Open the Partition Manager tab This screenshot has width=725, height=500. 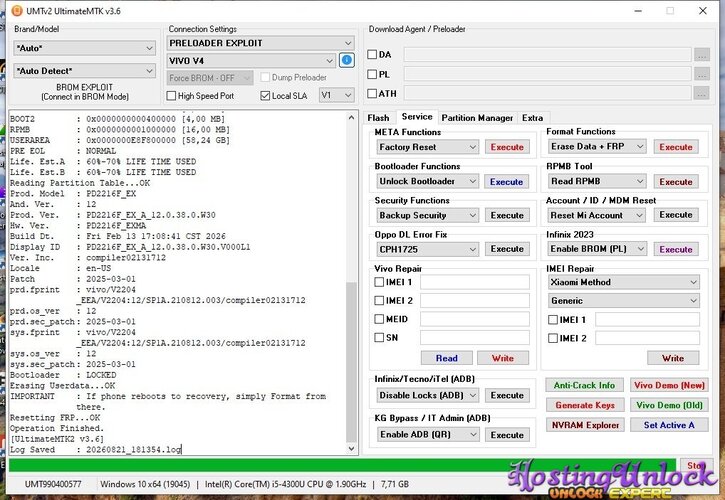coord(477,118)
